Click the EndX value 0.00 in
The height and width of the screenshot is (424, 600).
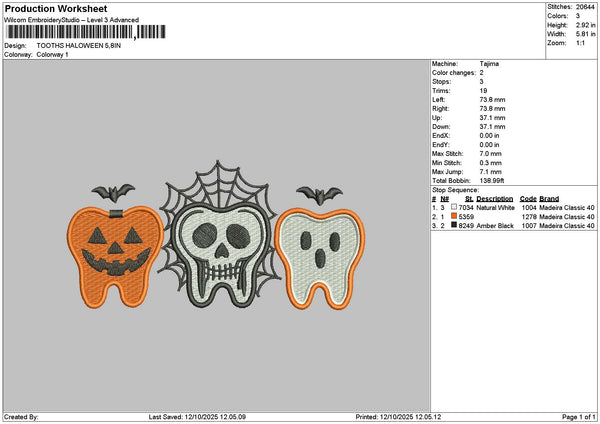coord(489,136)
